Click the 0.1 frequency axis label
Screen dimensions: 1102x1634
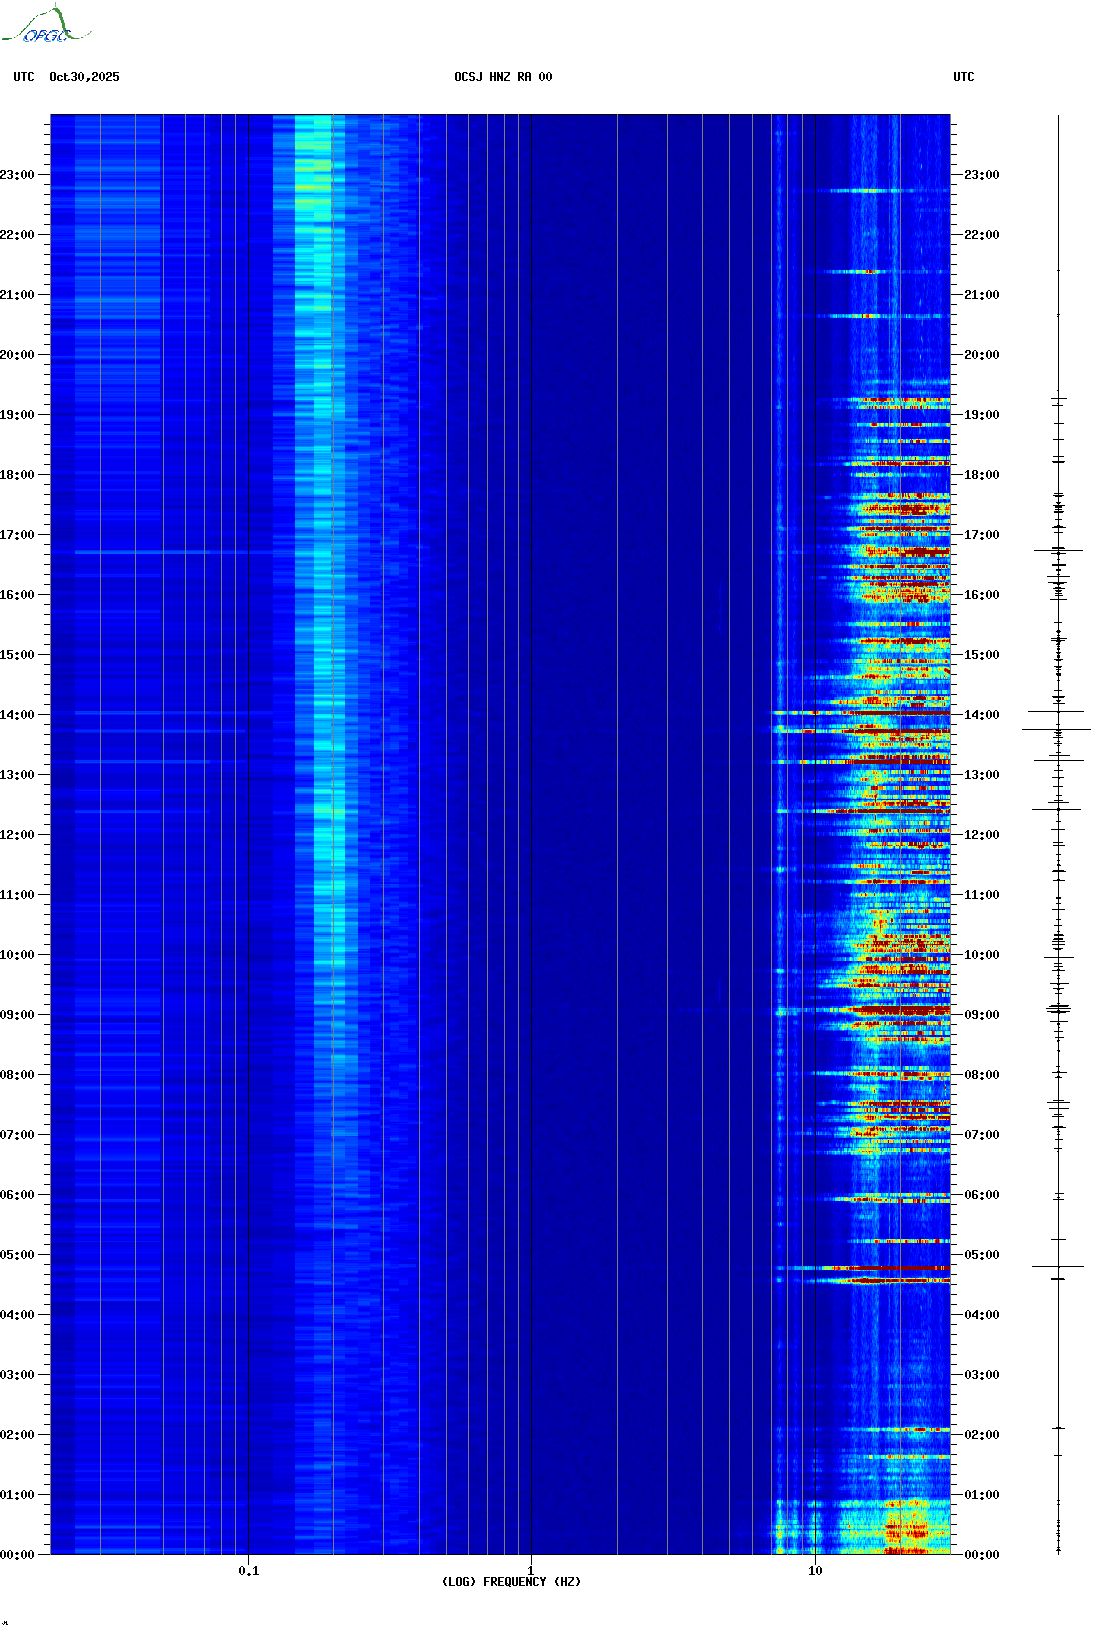pos(248,1570)
